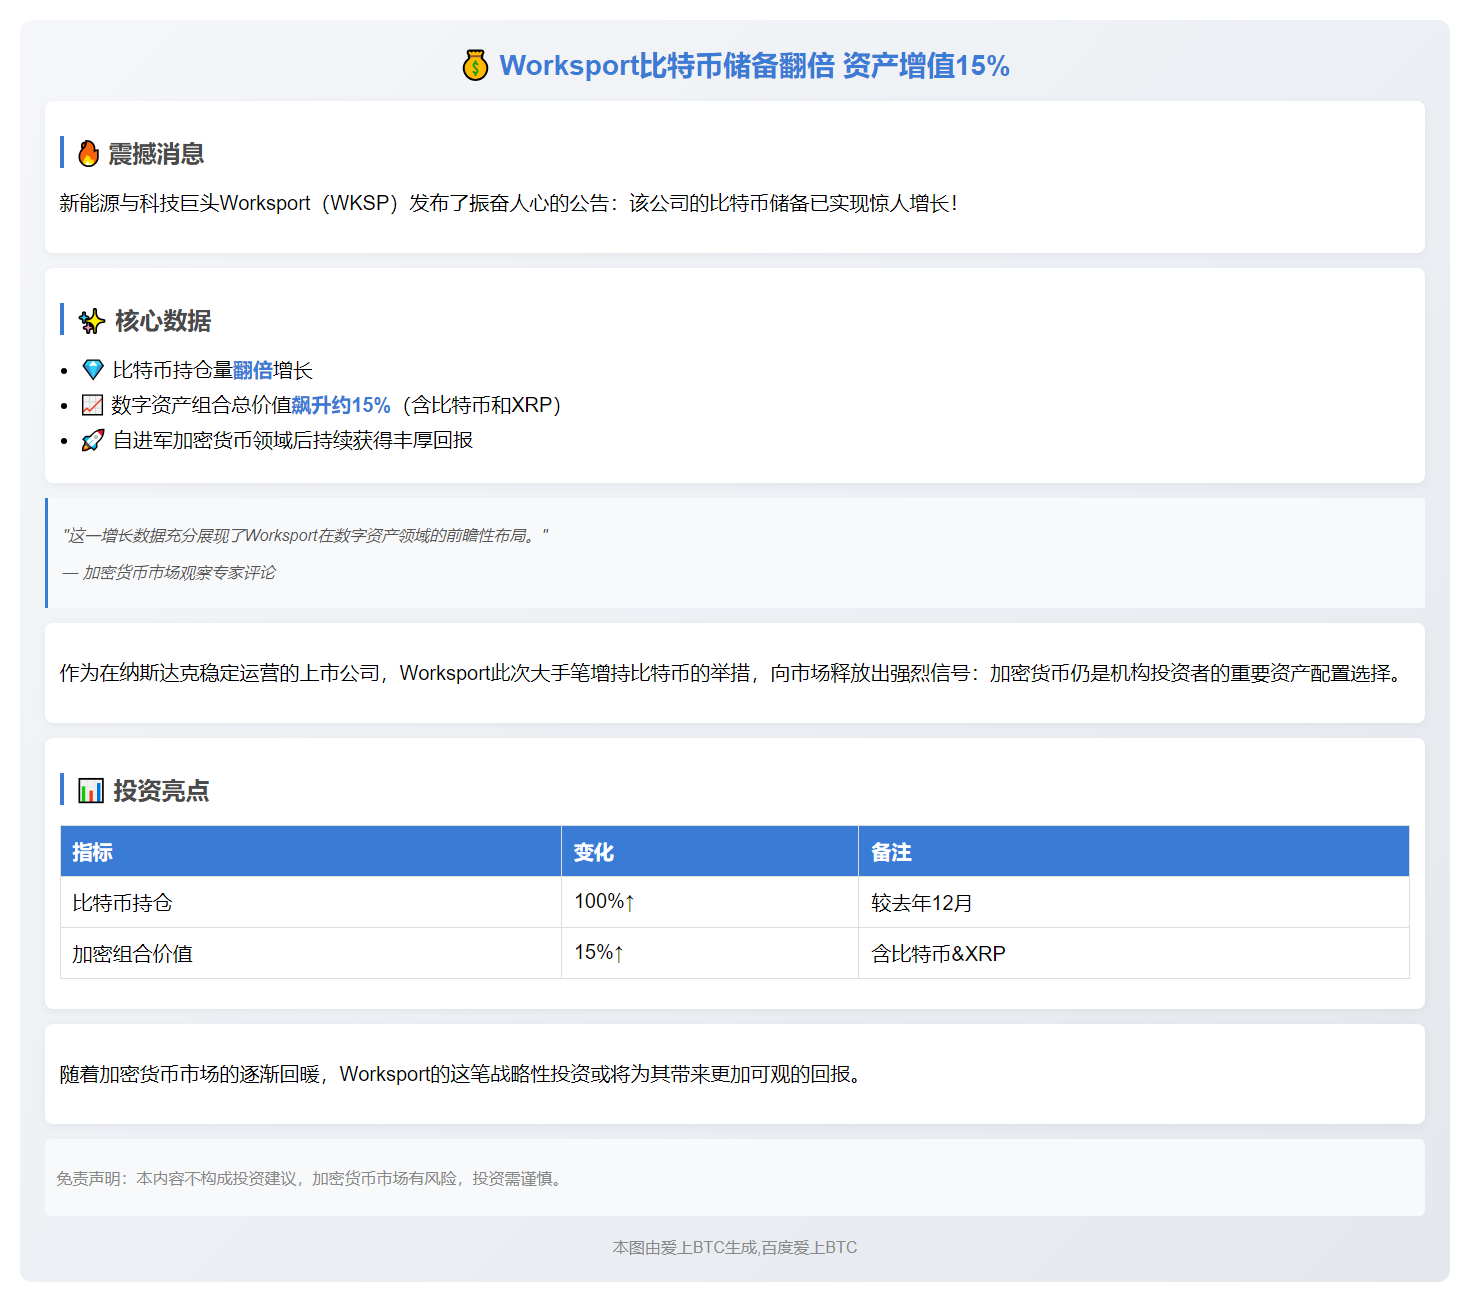This screenshot has height=1301, width=1470.
Task: Click the 指标 table header
Action: pos(311,851)
